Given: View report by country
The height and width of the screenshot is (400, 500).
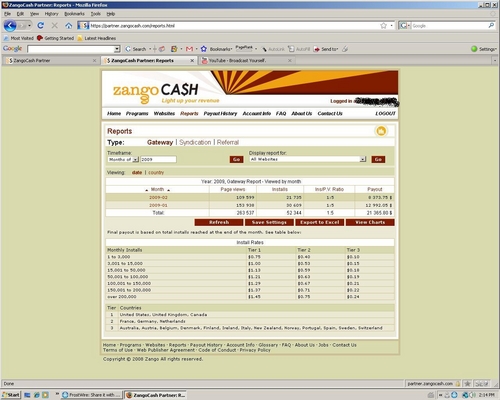Looking at the screenshot, I should point(156,173).
